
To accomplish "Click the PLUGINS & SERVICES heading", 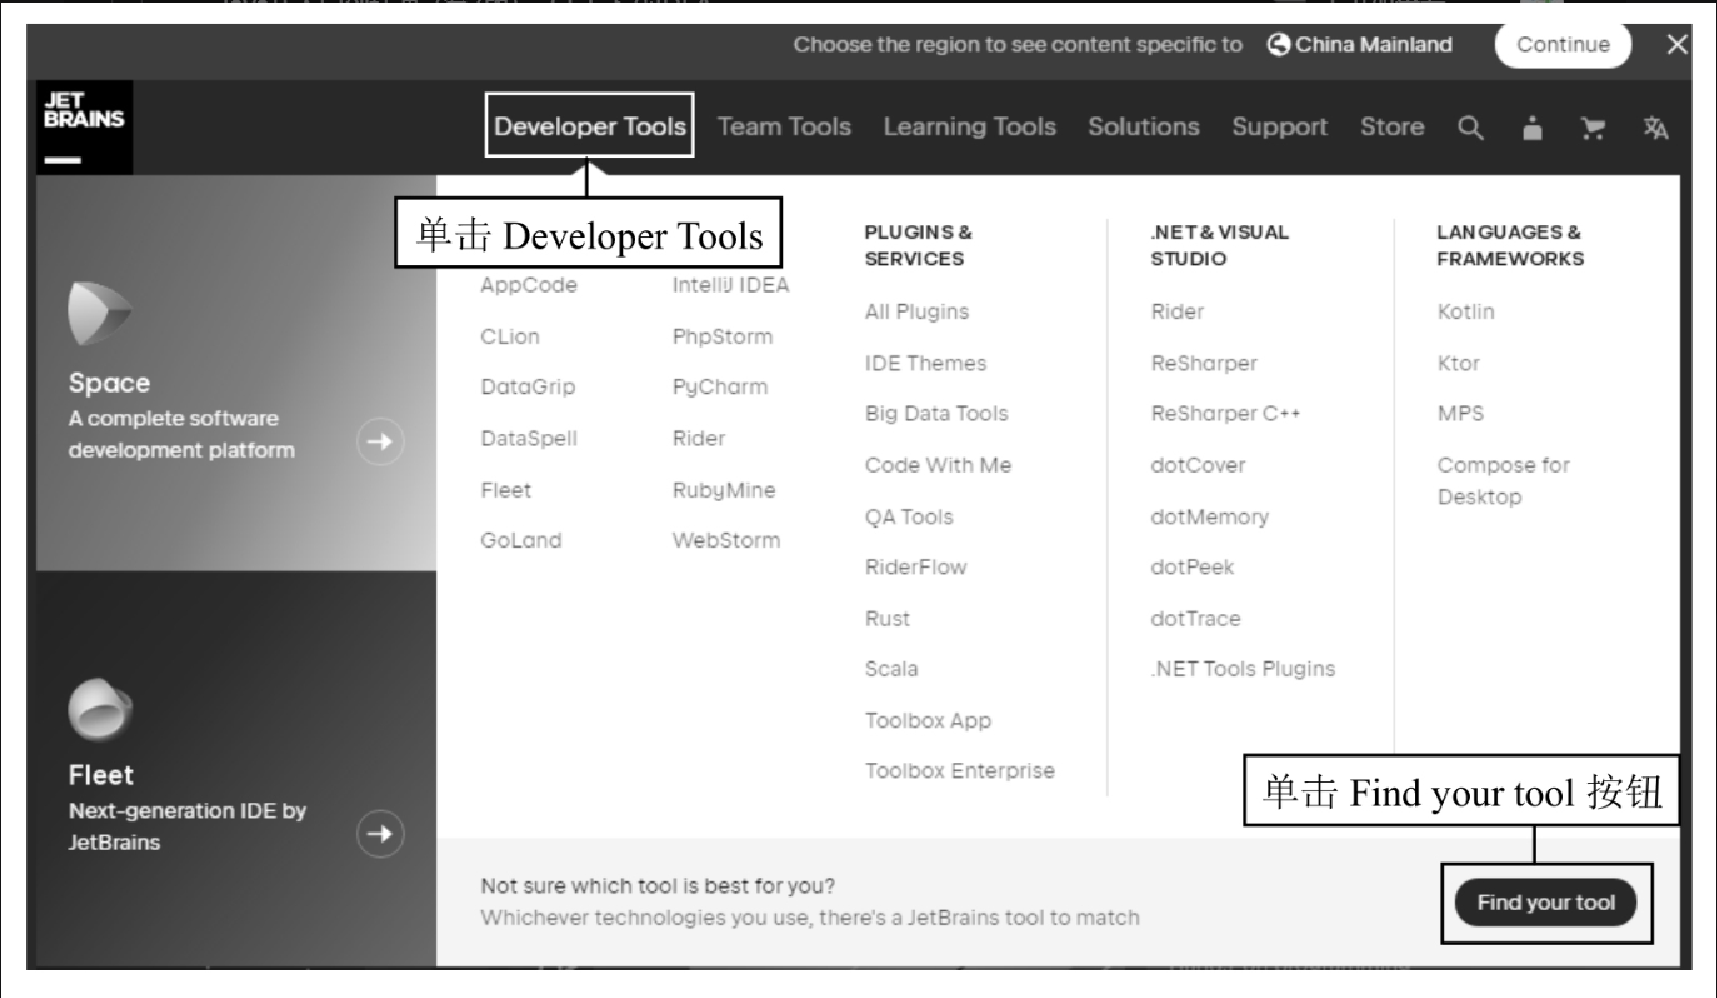I will pyautogui.click(x=917, y=245).
